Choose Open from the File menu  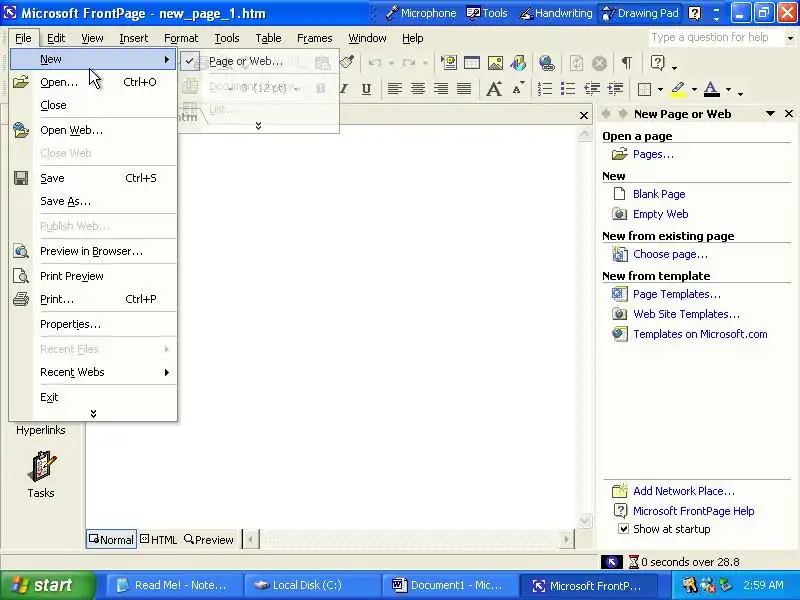(93, 82)
